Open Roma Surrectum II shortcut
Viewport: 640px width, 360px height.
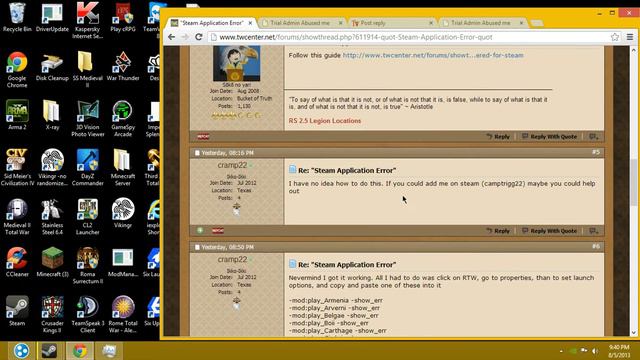pos(87,265)
